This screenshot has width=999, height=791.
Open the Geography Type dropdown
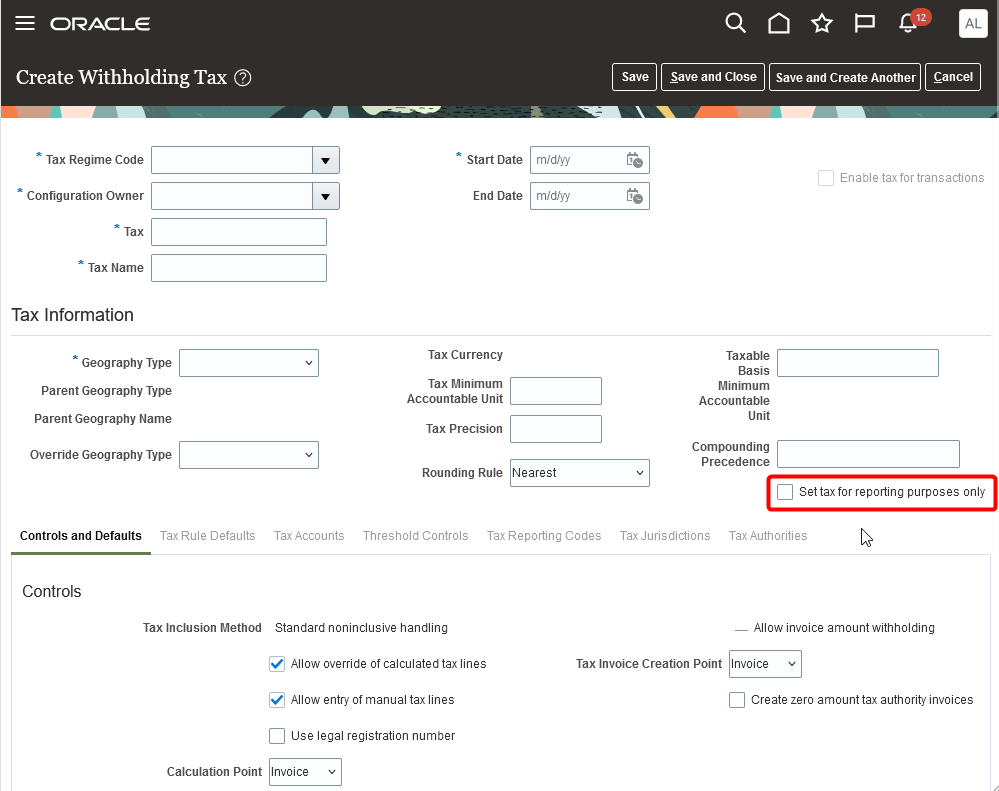(x=249, y=363)
